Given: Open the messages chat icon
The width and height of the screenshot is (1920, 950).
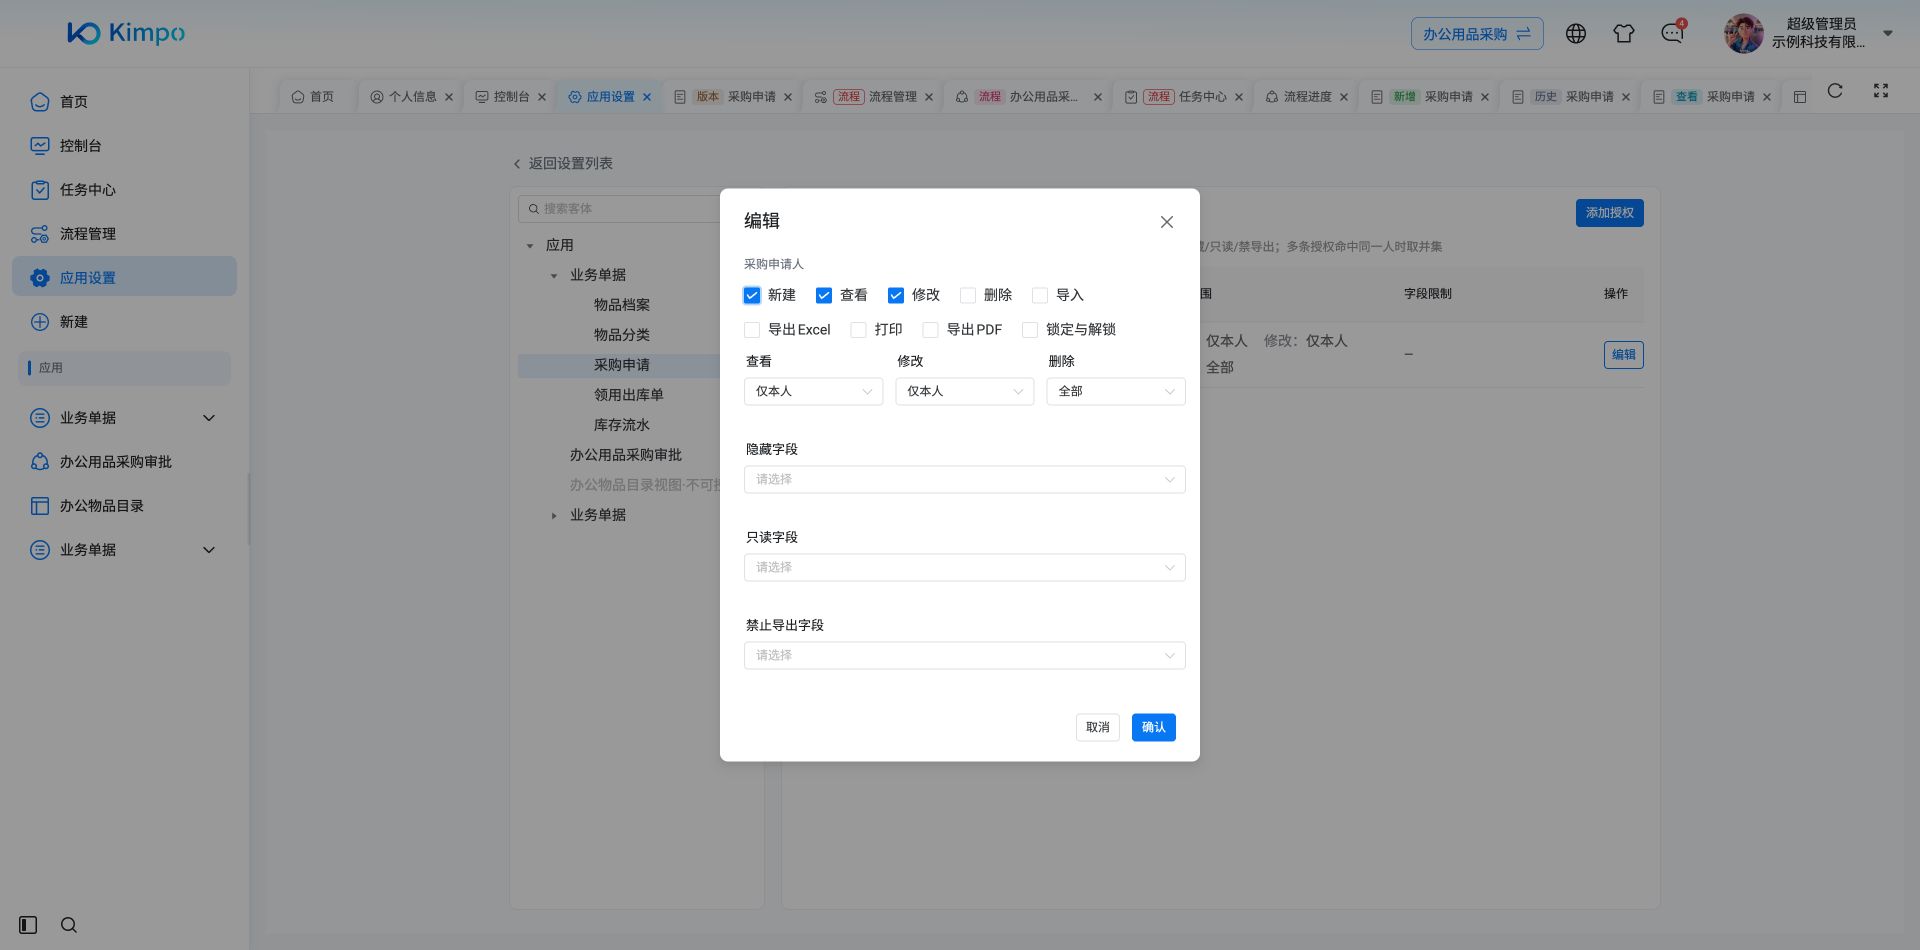Looking at the screenshot, I should 1672,34.
